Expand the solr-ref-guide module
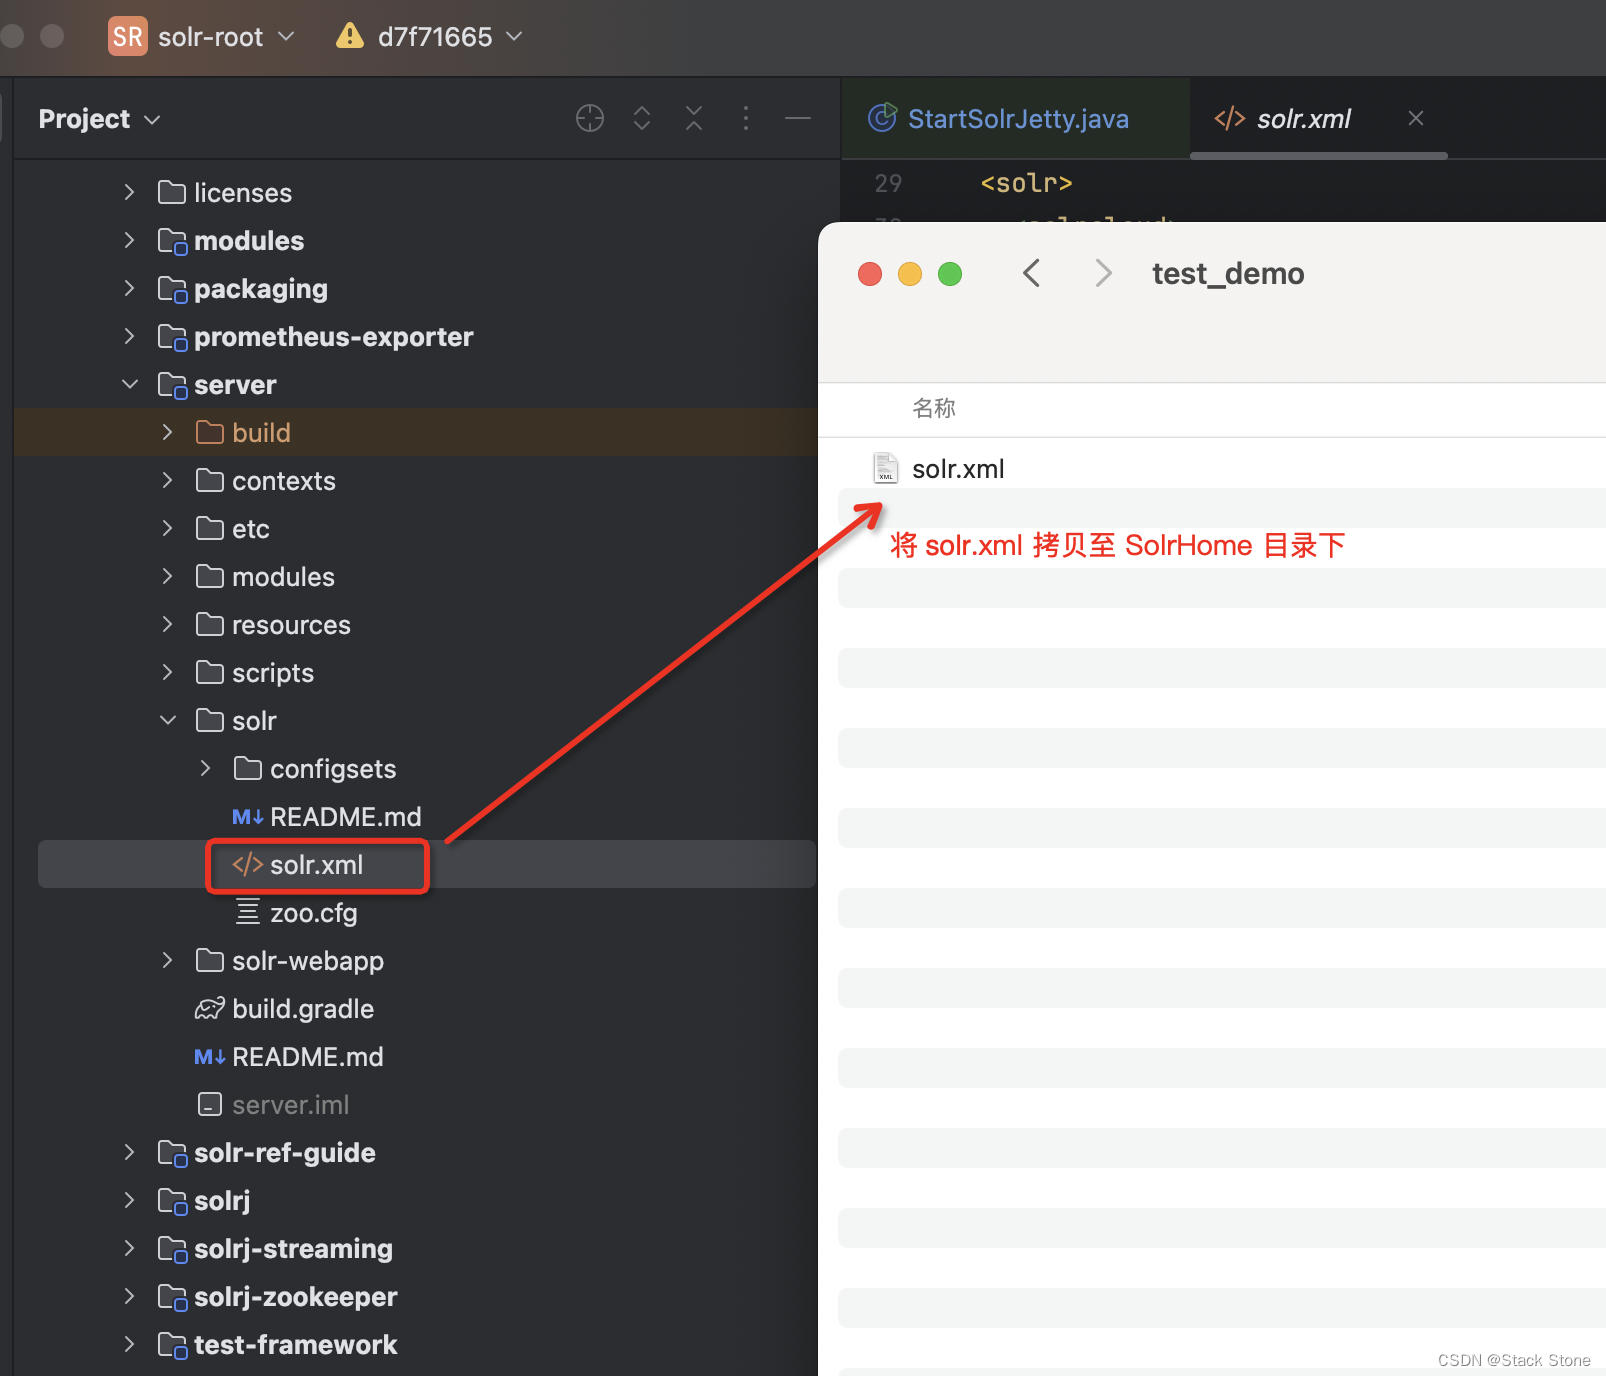Image resolution: width=1606 pixels, height=1376 pixels. 129,1152
